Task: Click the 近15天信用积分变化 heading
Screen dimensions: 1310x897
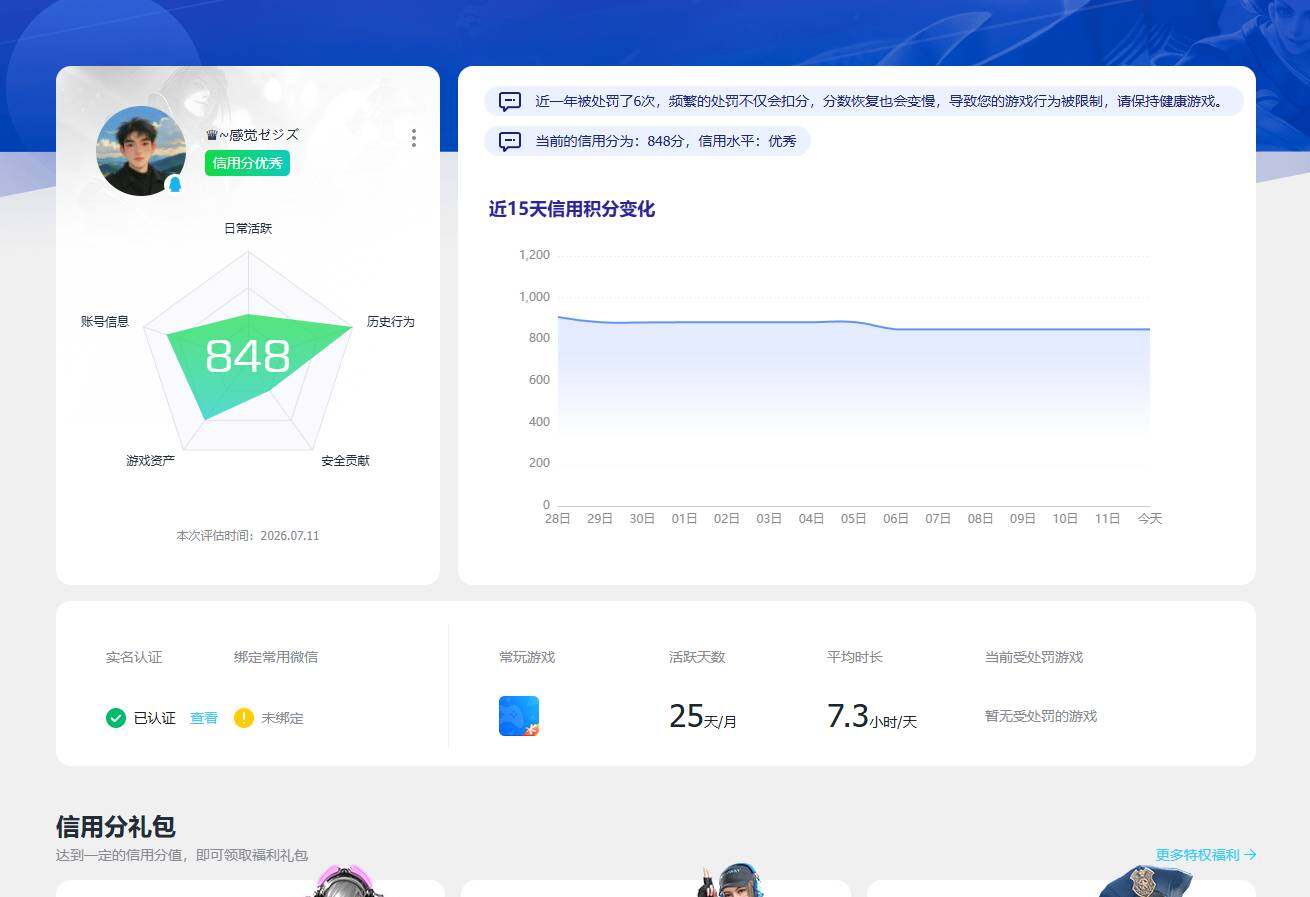Action: [572, 209]
